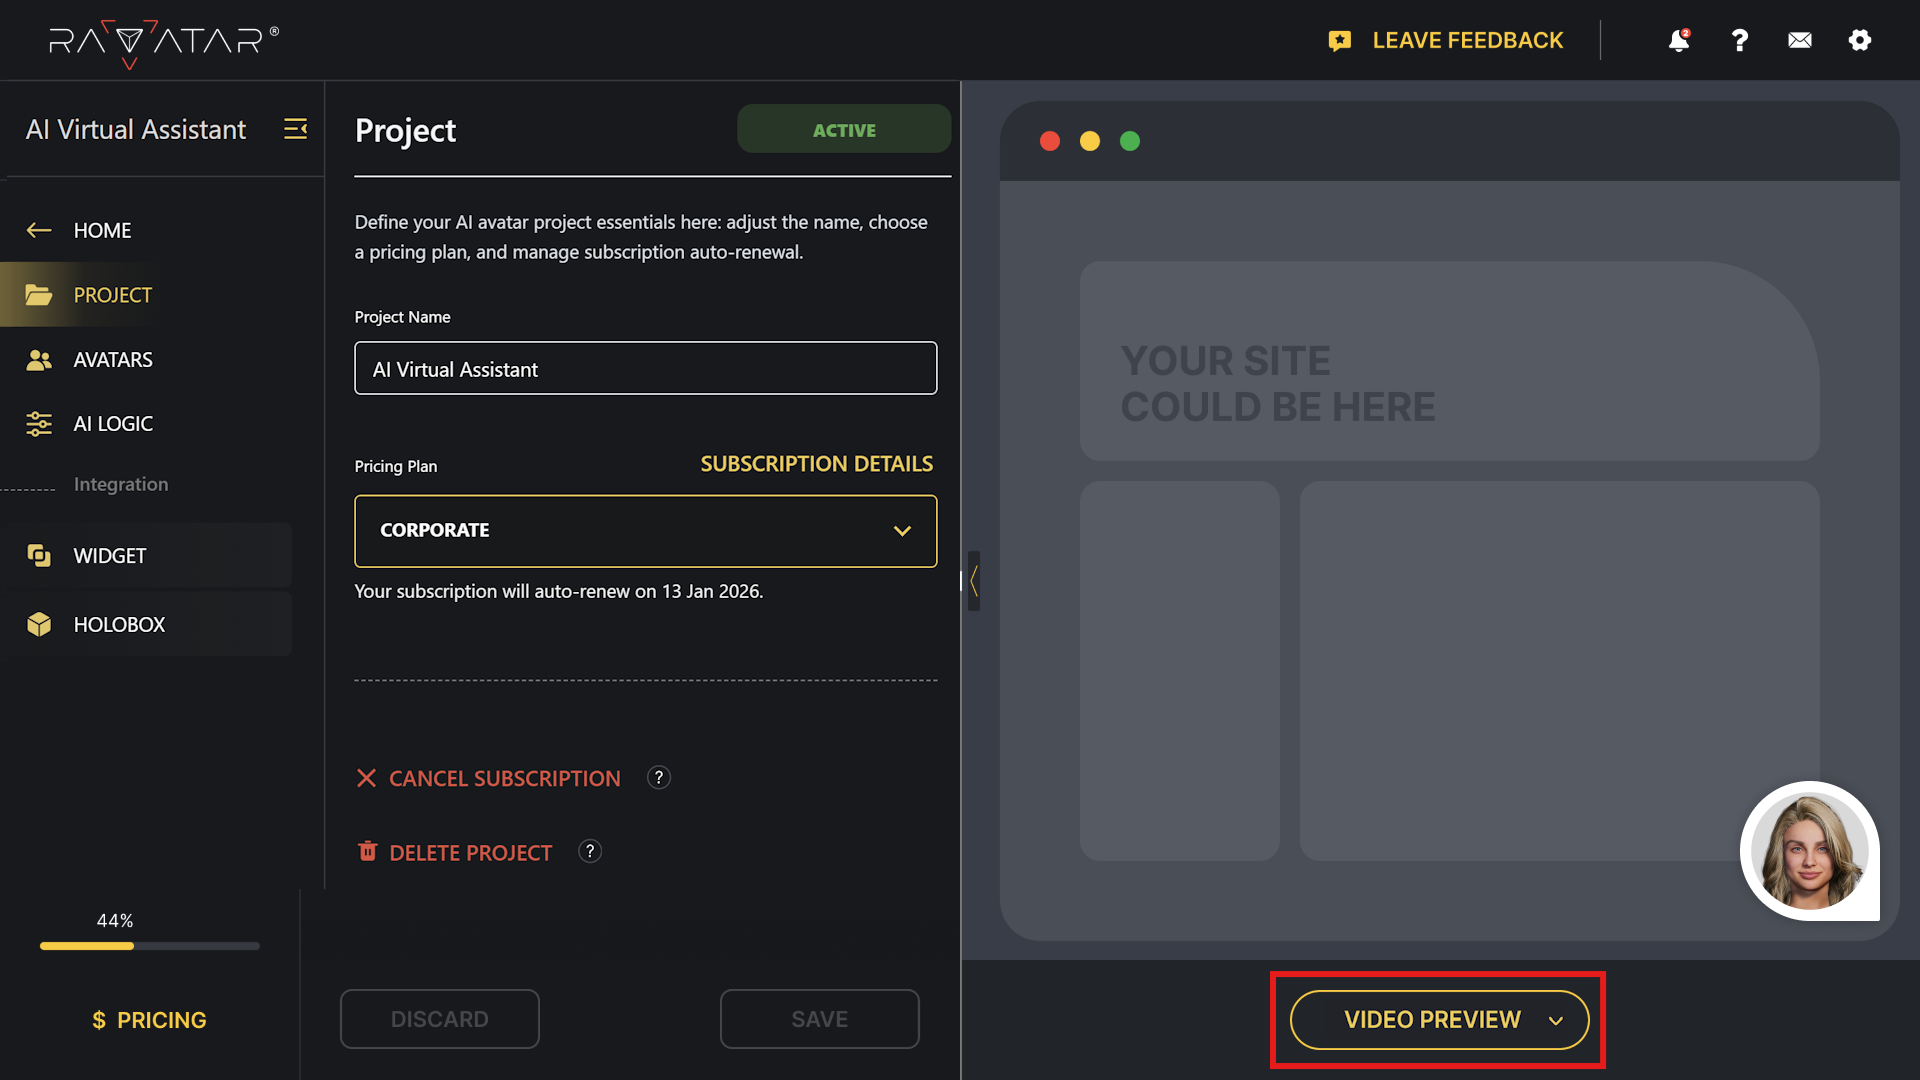
Task: Open the AI Logic menu item
Action: click(113, 423)
